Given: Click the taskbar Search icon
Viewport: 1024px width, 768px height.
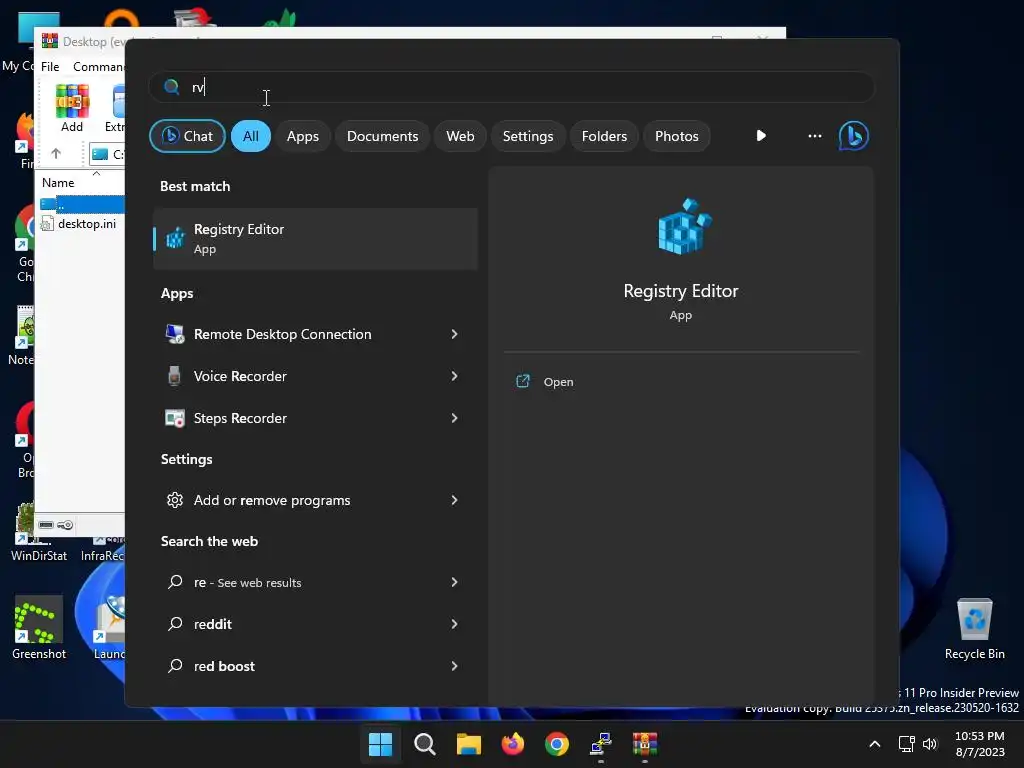Looking at the screenshot, I should pyautogui.click(x=424, y=744).
